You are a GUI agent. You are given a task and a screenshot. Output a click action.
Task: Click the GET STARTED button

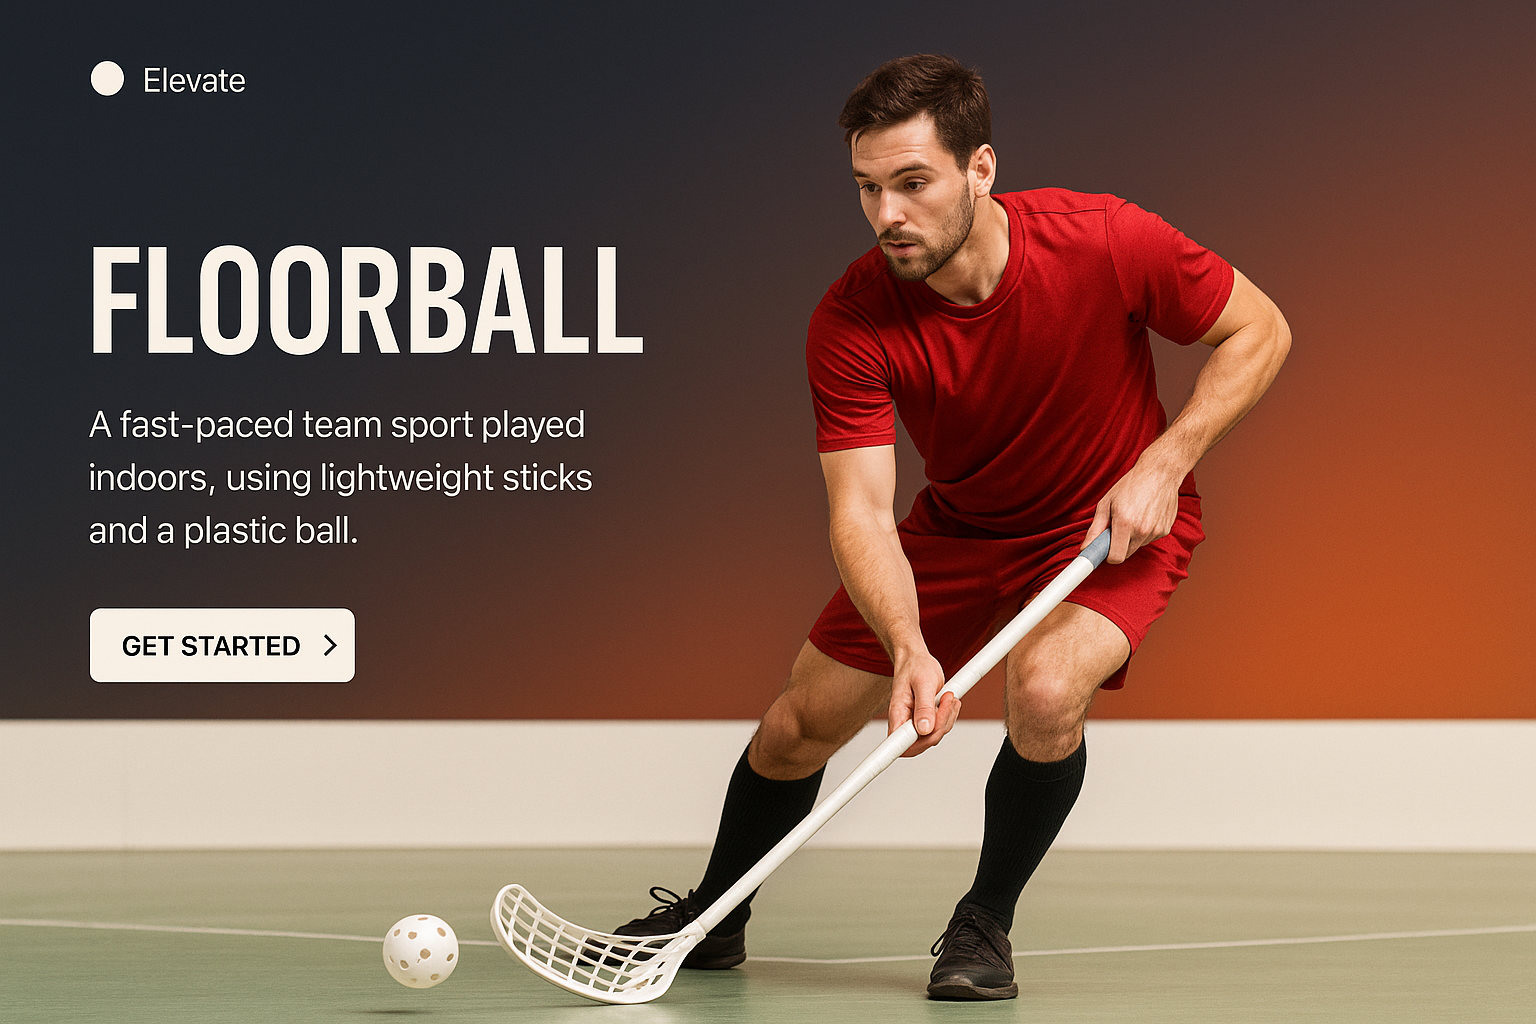222,645
